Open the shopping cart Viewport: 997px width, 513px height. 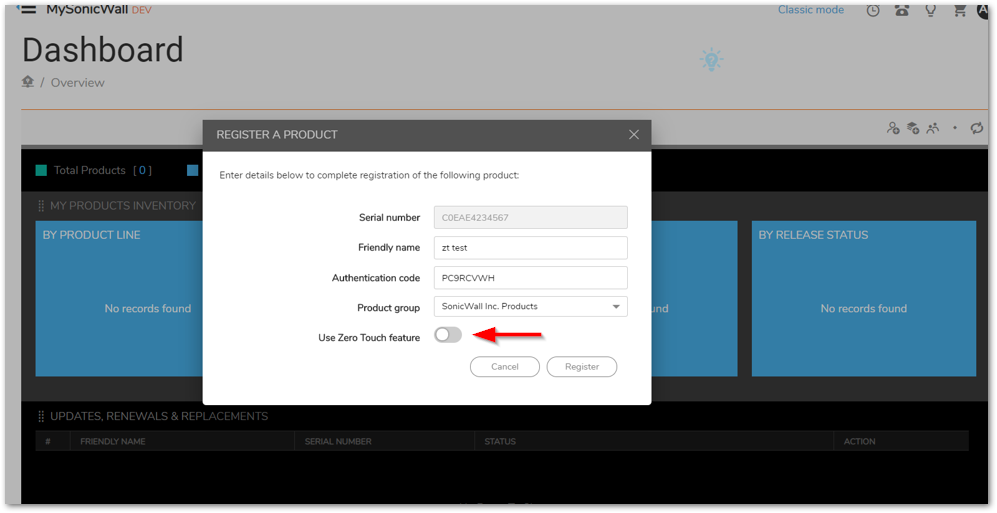[x=960, y=10]
